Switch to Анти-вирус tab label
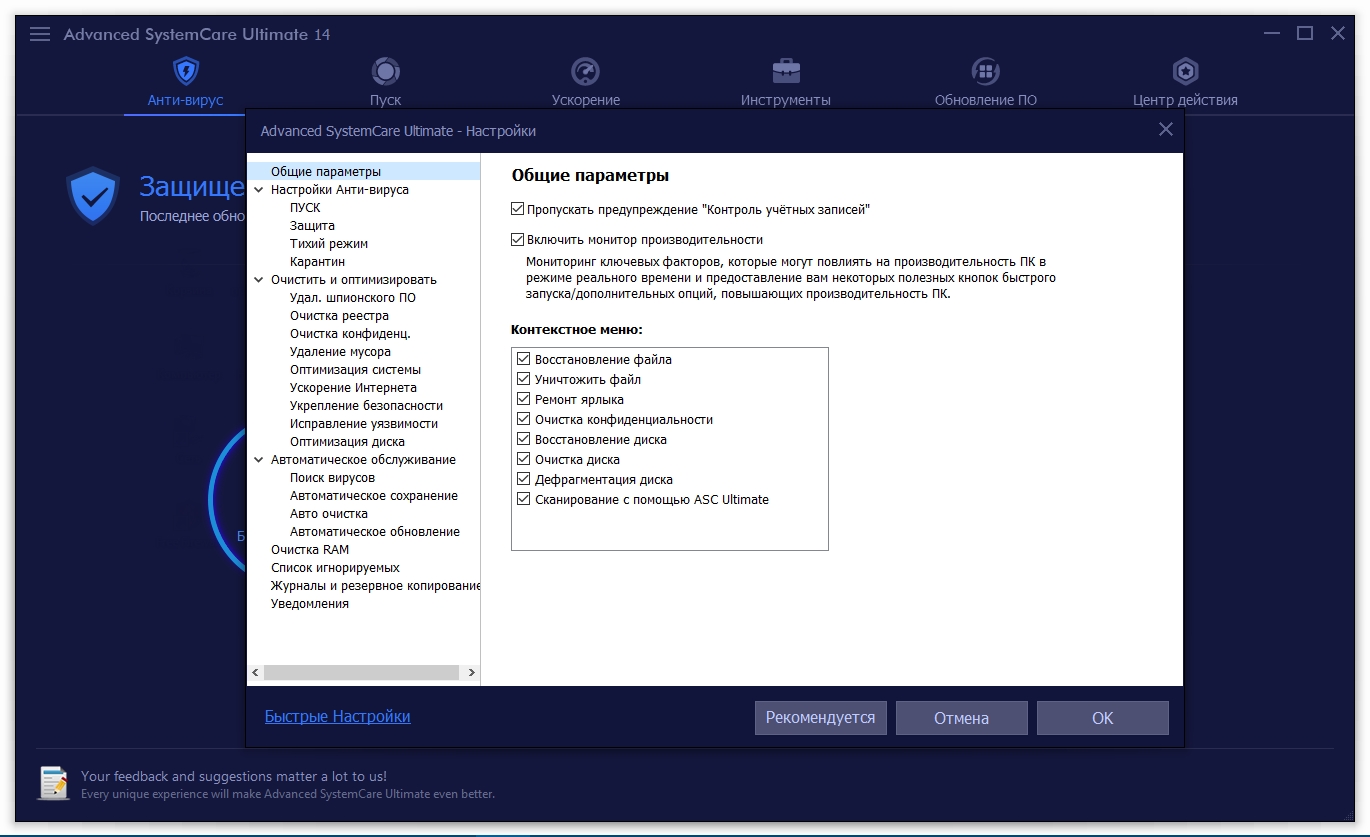The height and width of the screenshot is (837, 1370). (x=185, y=100)
